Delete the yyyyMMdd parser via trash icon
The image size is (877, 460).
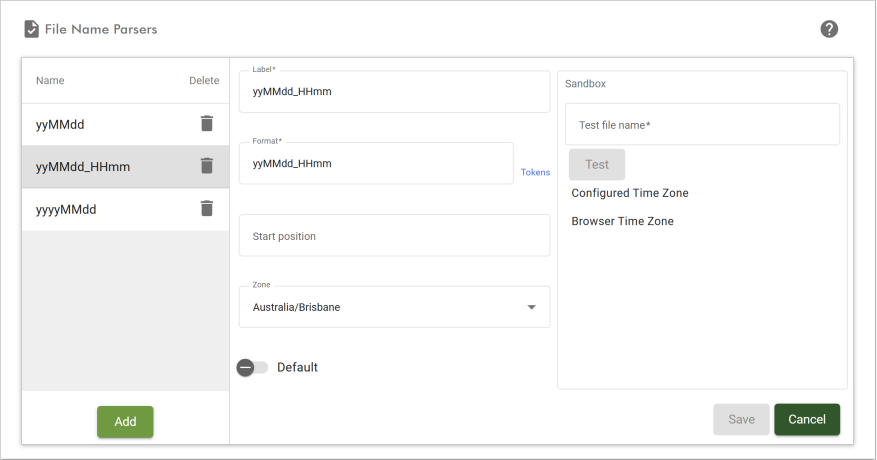(207, 208)
